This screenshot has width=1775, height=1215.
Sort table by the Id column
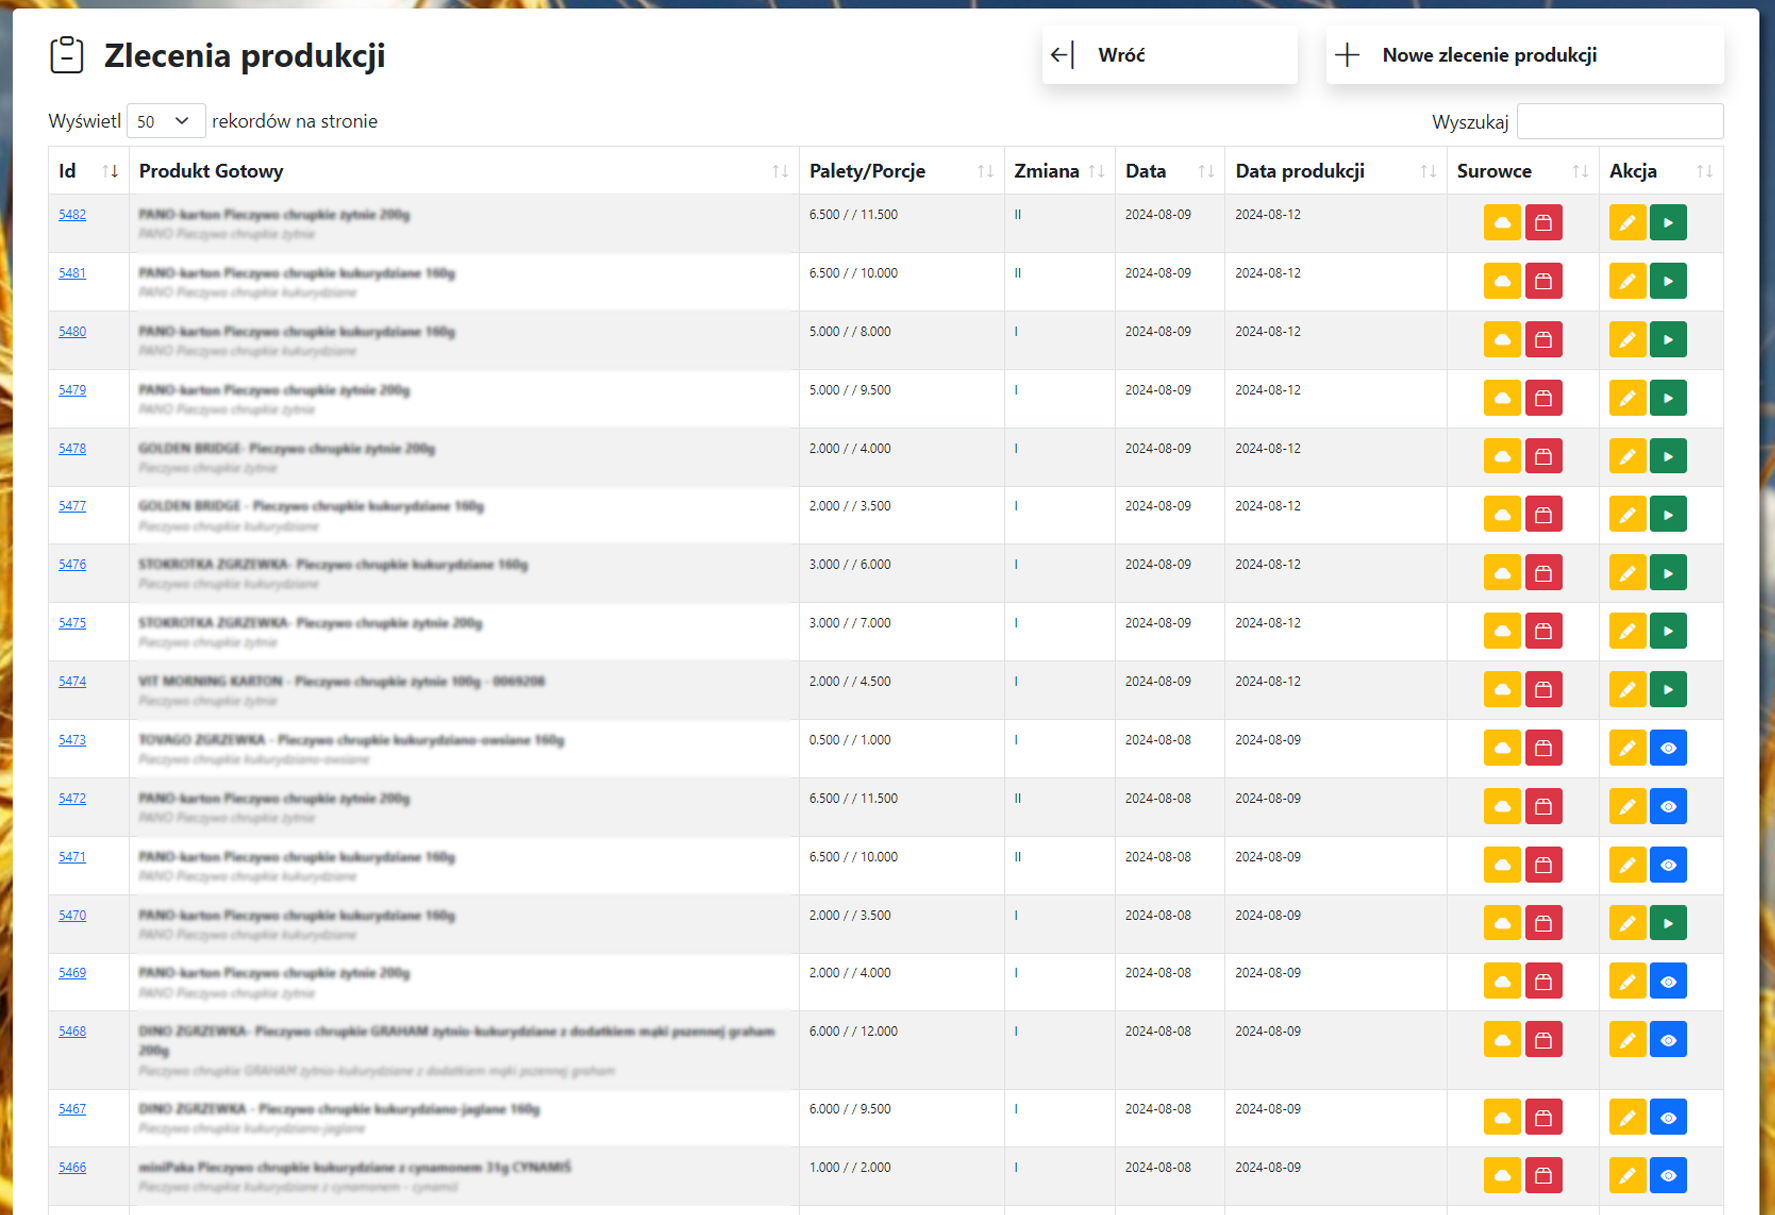click(88, 171)
